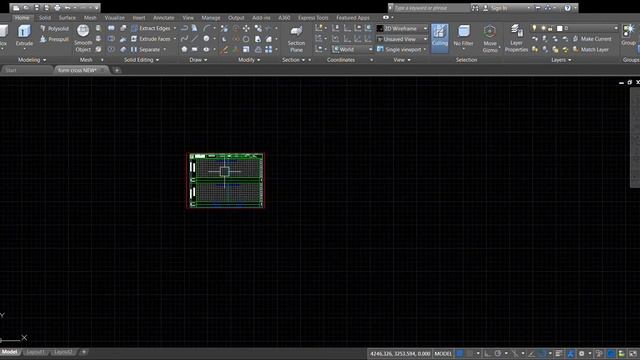Click the undo arrow in quick access toolbar

(67, 8)
